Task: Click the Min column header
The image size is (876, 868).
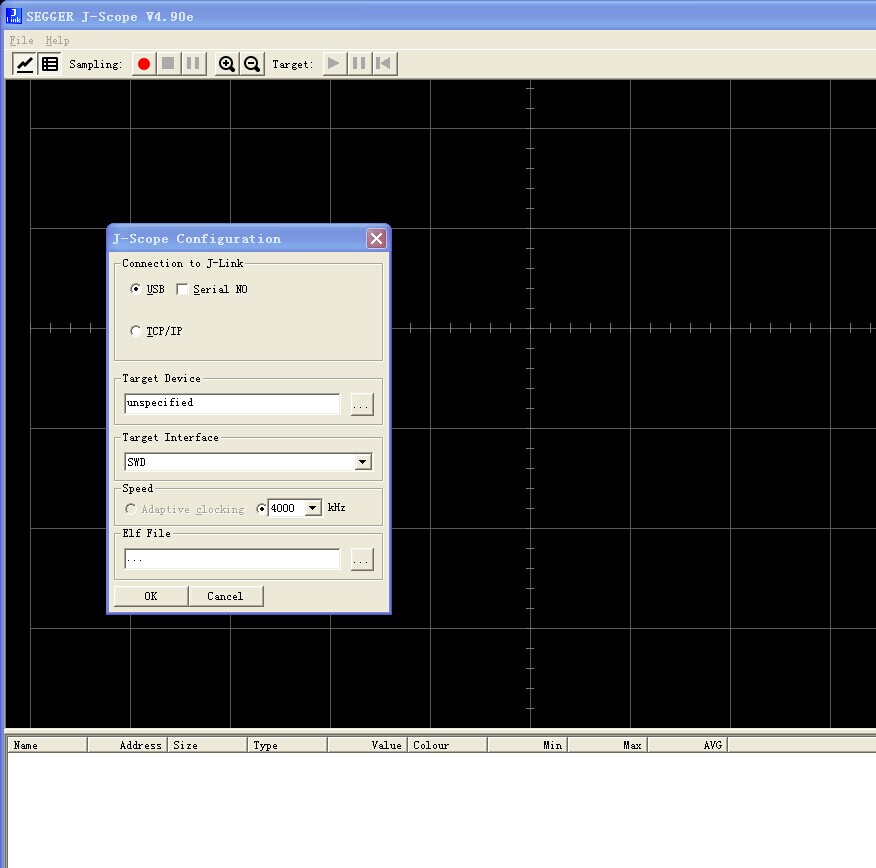Action: 527,745
